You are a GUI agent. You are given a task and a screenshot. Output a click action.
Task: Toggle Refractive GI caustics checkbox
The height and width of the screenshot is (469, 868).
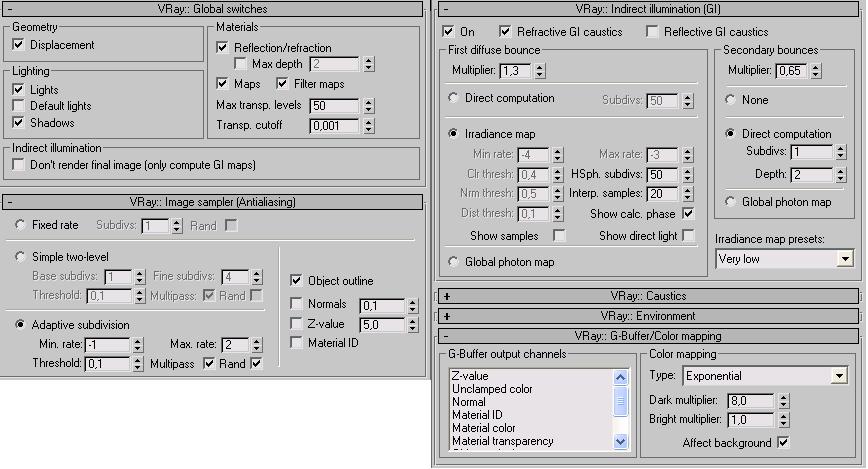point(505,32)
